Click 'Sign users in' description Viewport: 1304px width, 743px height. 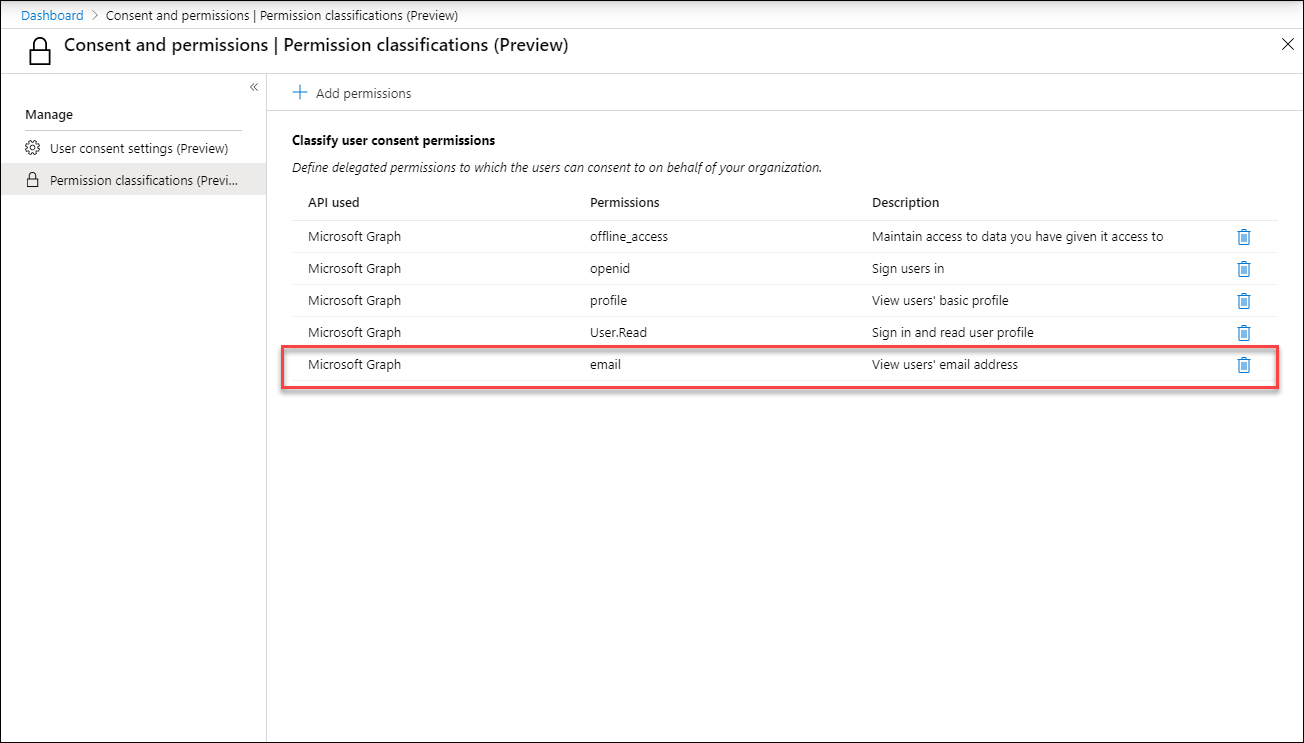tap(908, 269)
